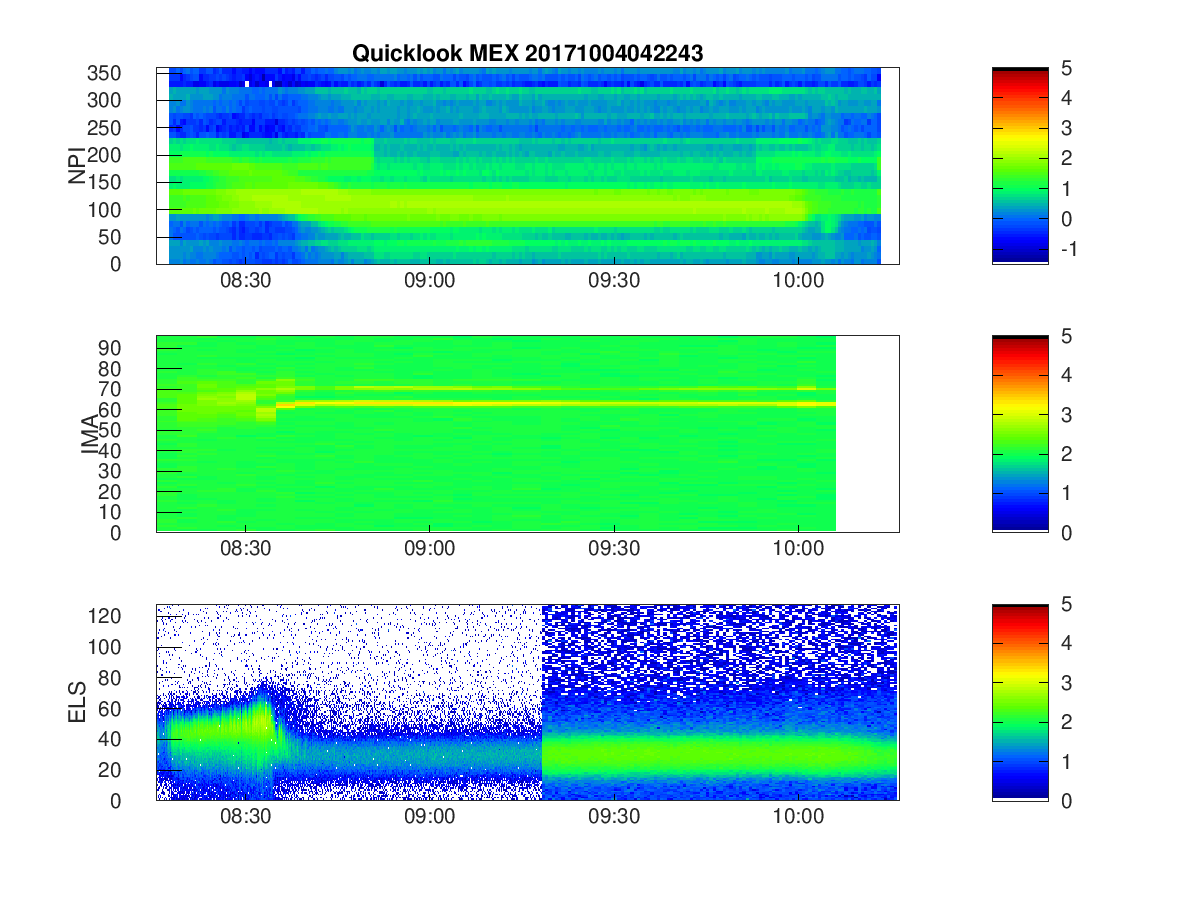Click the NPI y-axis label
This screenshot has width=1200, height=900.
77,166
